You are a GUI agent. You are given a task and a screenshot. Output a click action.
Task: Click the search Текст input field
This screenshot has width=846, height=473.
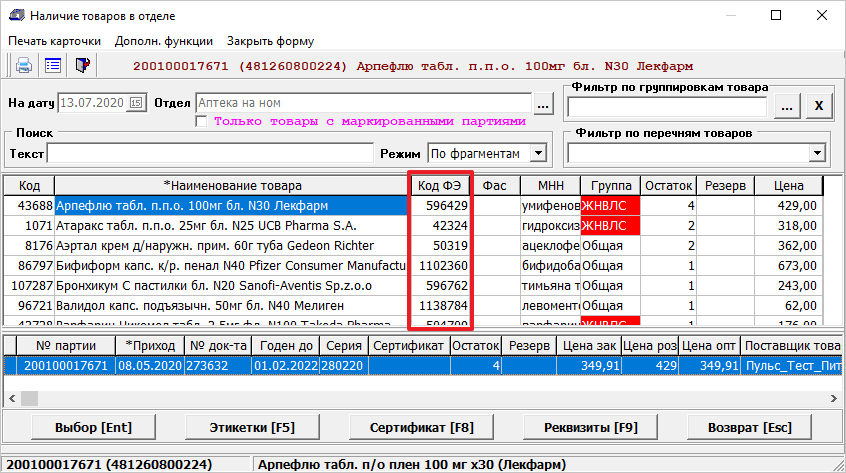pyautogui.click(x=210, y=153)
